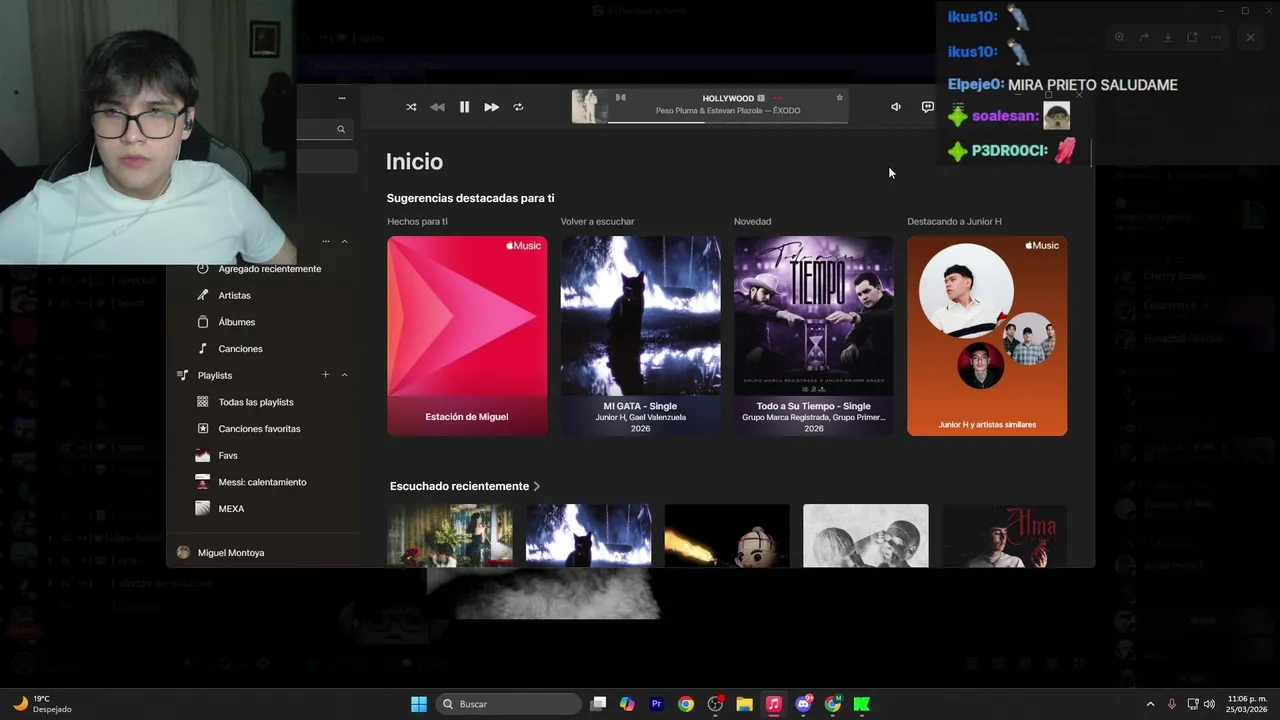Open library section options dots
This screenshot has height=720, width=1280.
point(325,241)
